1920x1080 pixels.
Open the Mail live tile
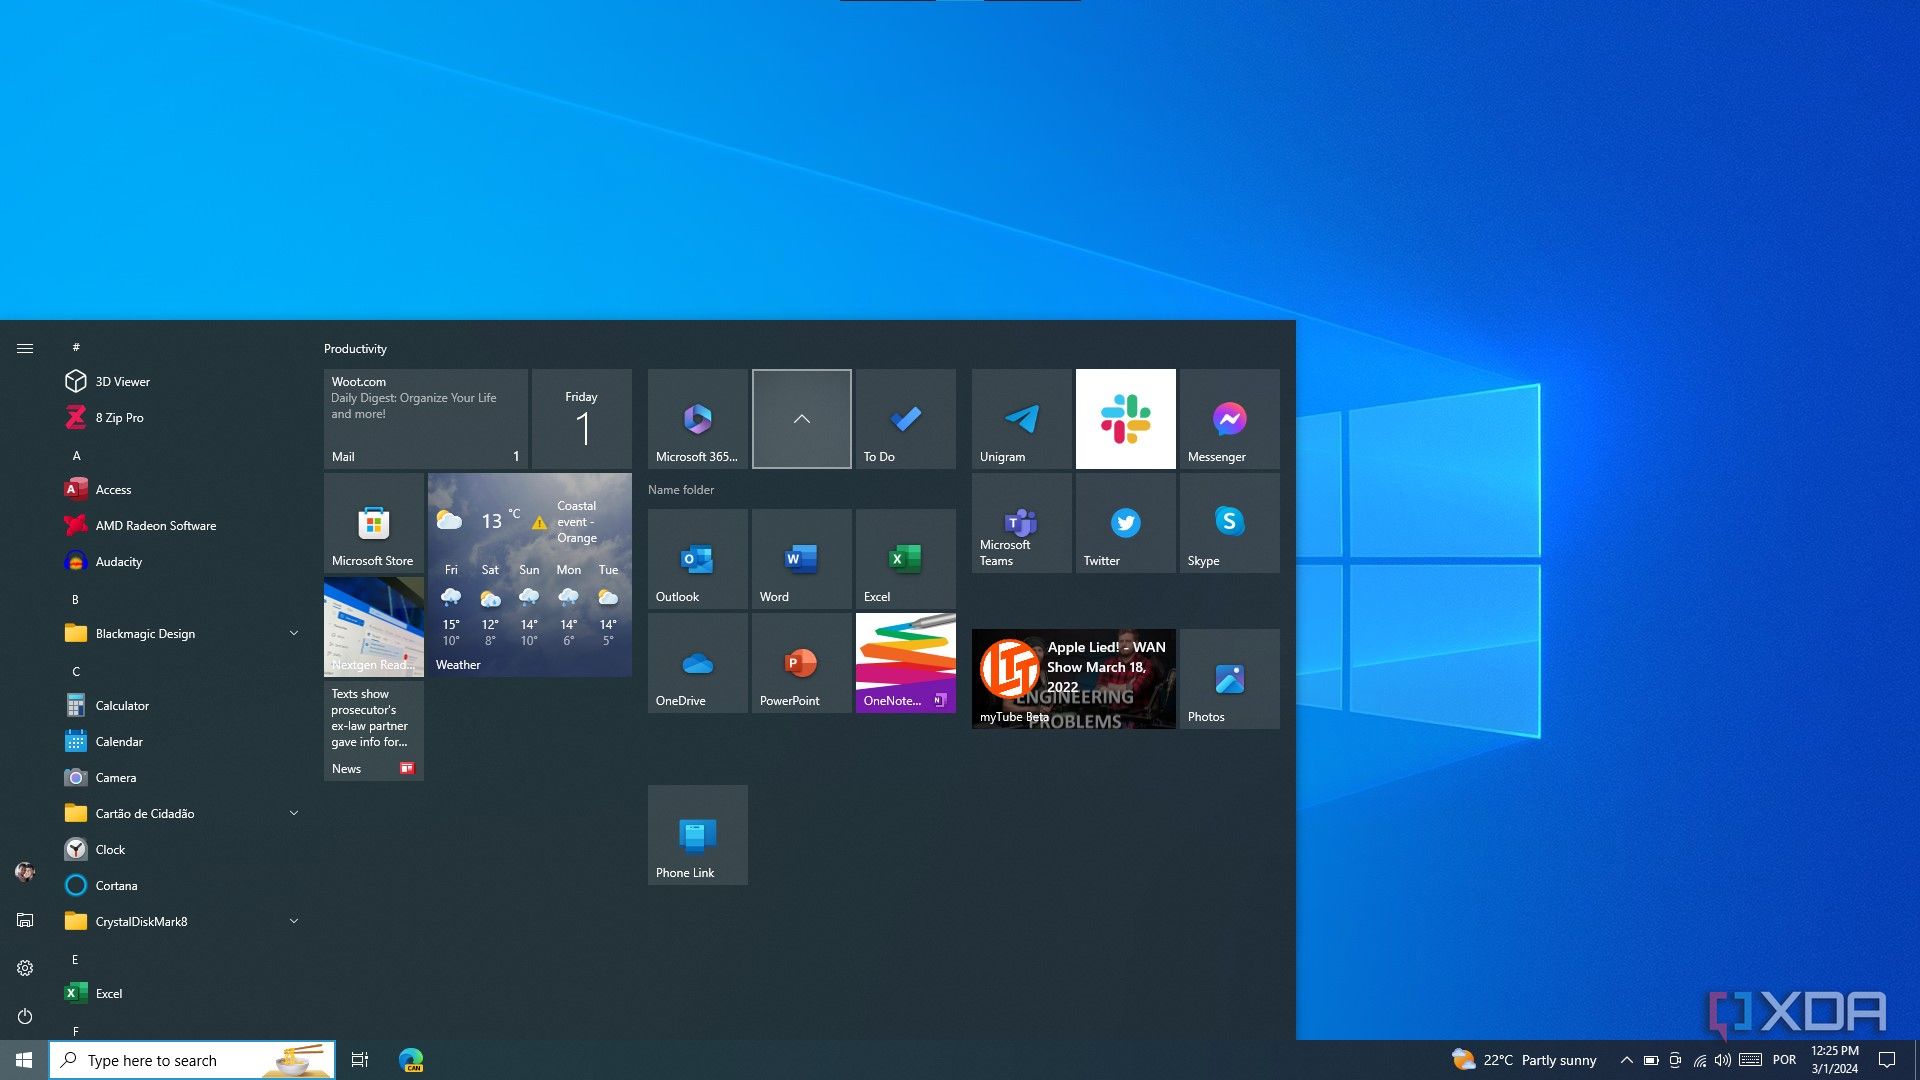tap(426, 419)
